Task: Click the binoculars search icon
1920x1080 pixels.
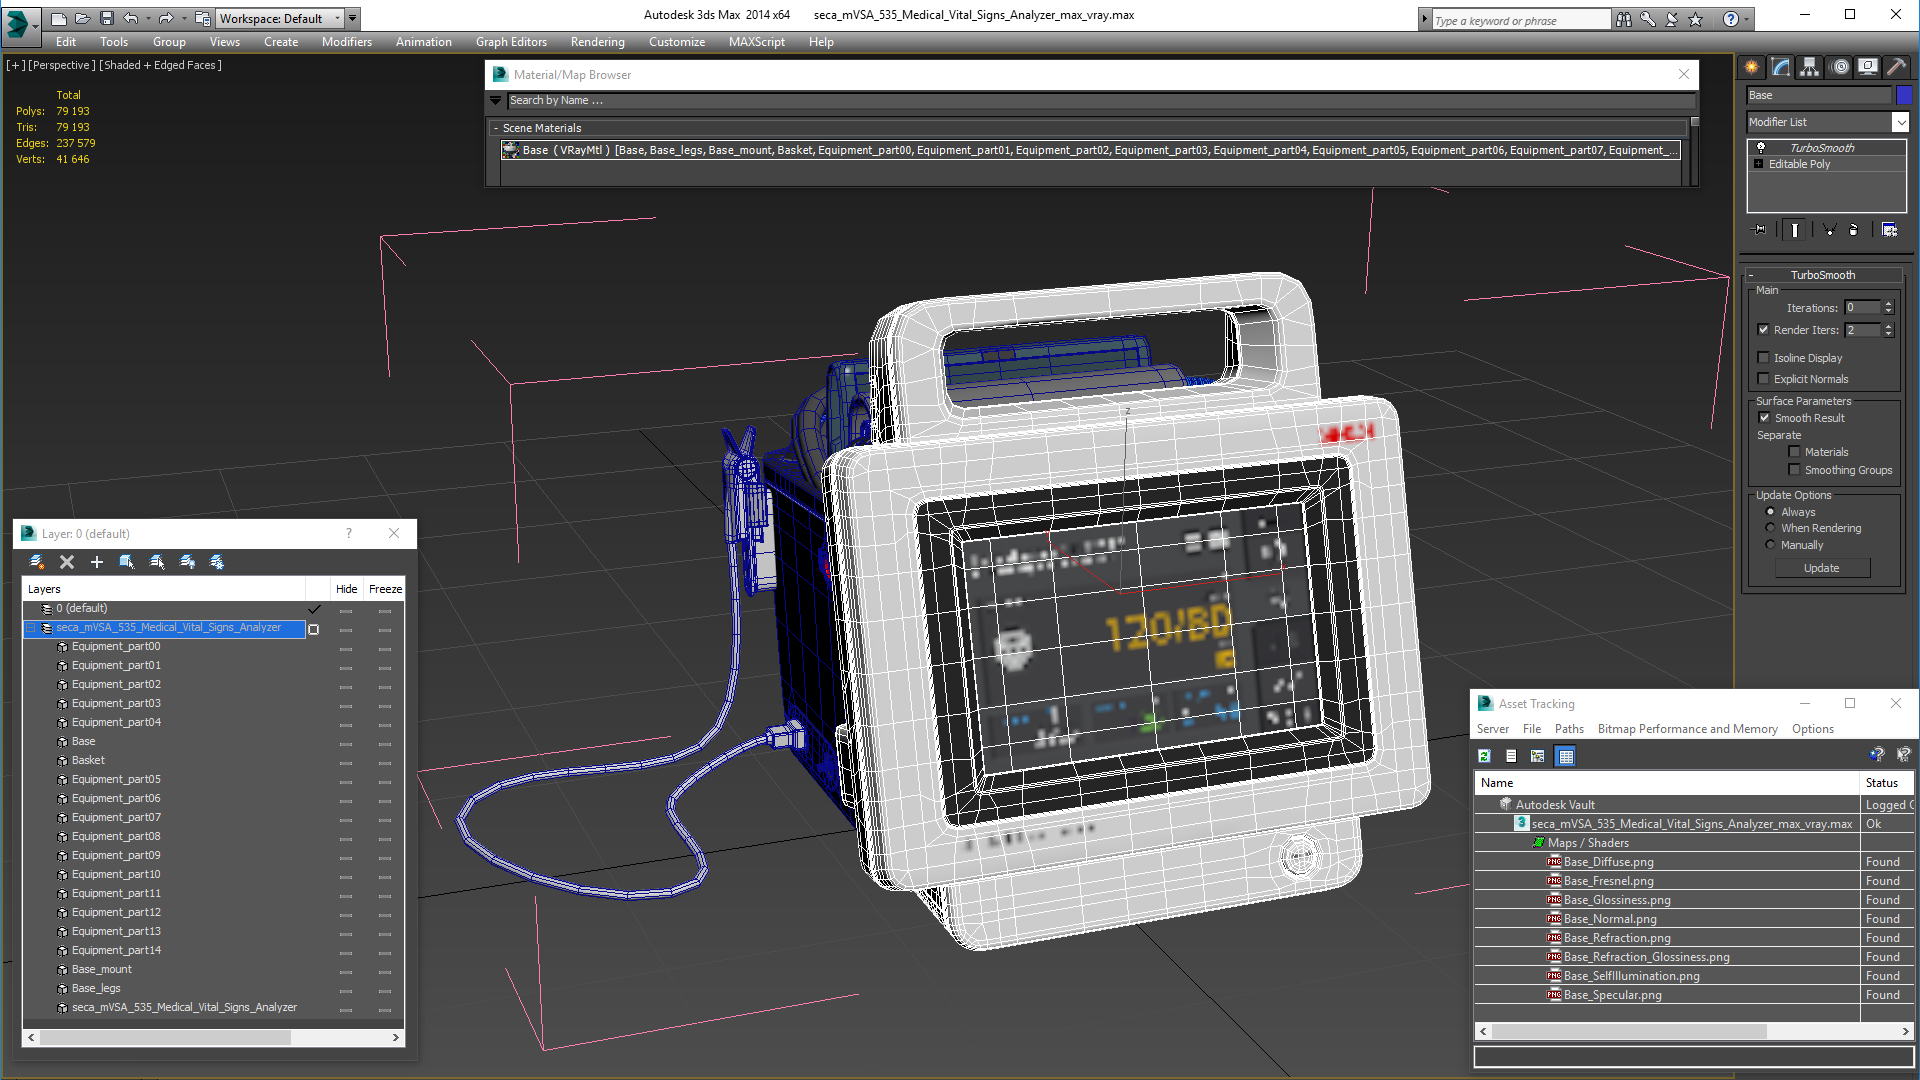Action: click(1623, 19)
